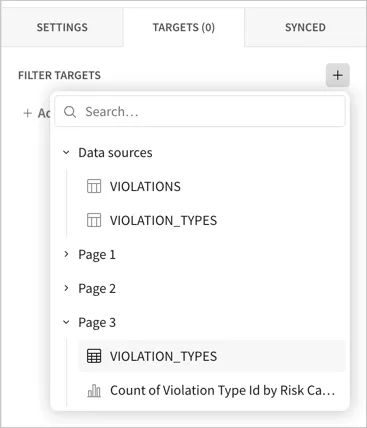This screenshot has height=428, width=367.
Task: Select VIOLATION_TYPES label under Data sources
Action: [163, 221]
